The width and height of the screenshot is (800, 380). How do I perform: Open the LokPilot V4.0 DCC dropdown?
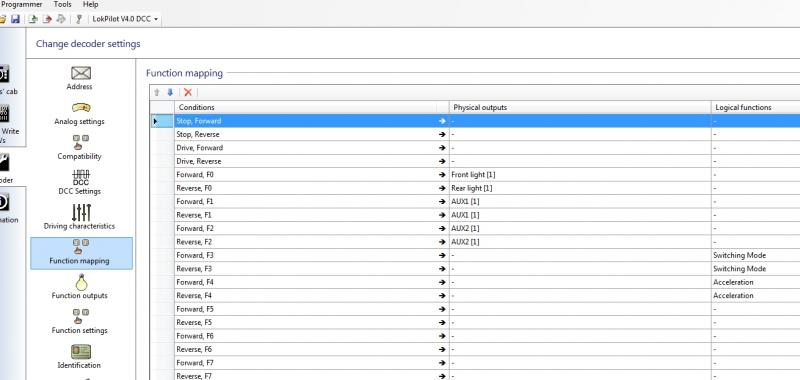click(x=125, y=19)
